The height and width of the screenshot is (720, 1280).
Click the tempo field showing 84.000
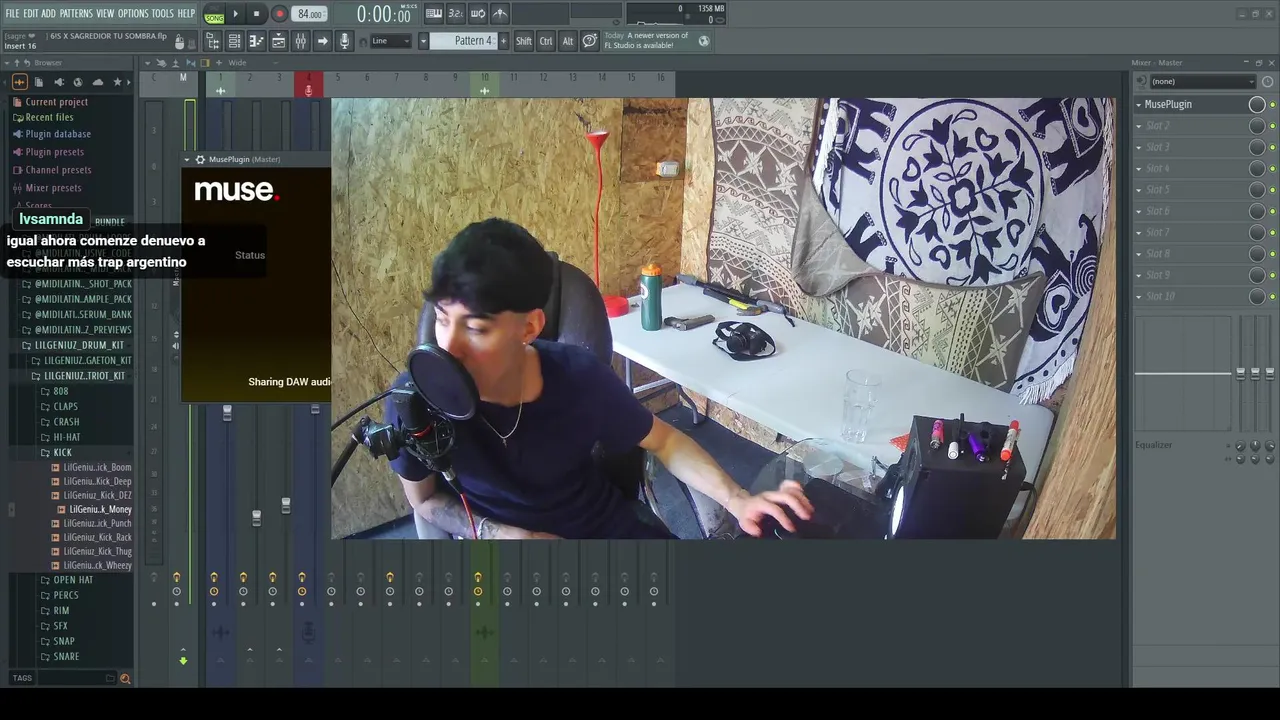point(310,14)
